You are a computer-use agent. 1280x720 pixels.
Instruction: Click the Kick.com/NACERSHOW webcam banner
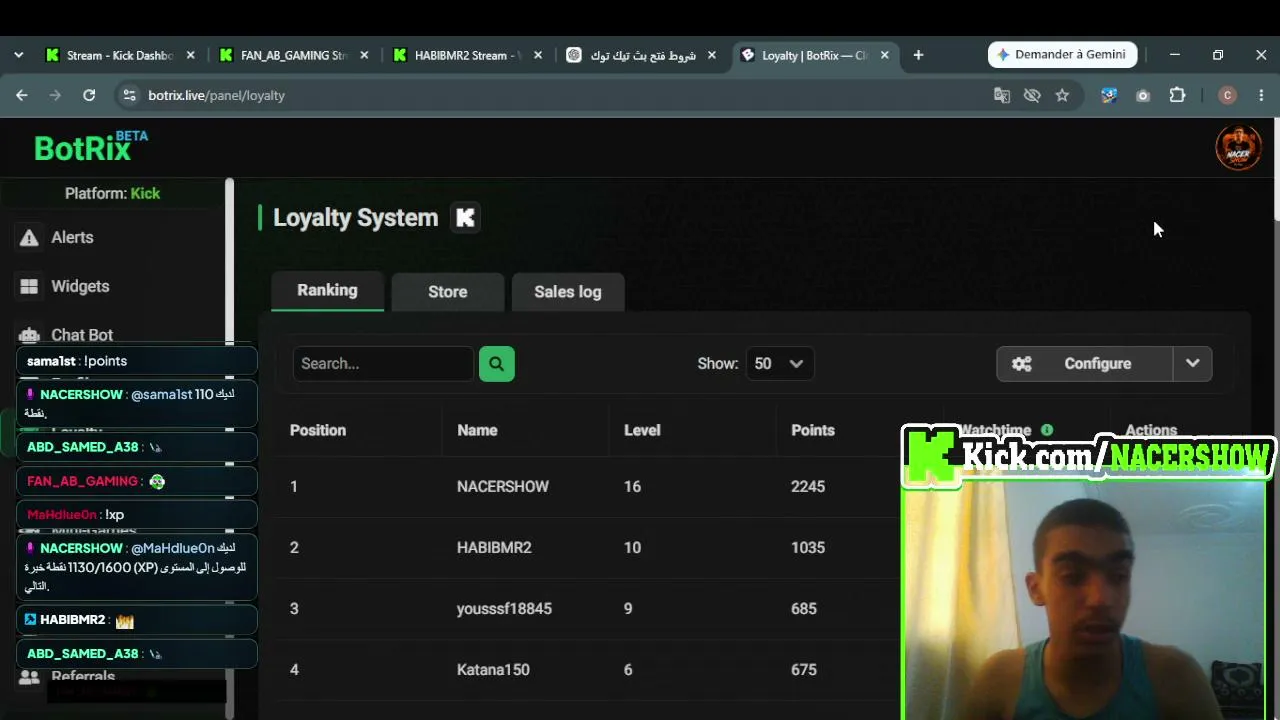1089,457
